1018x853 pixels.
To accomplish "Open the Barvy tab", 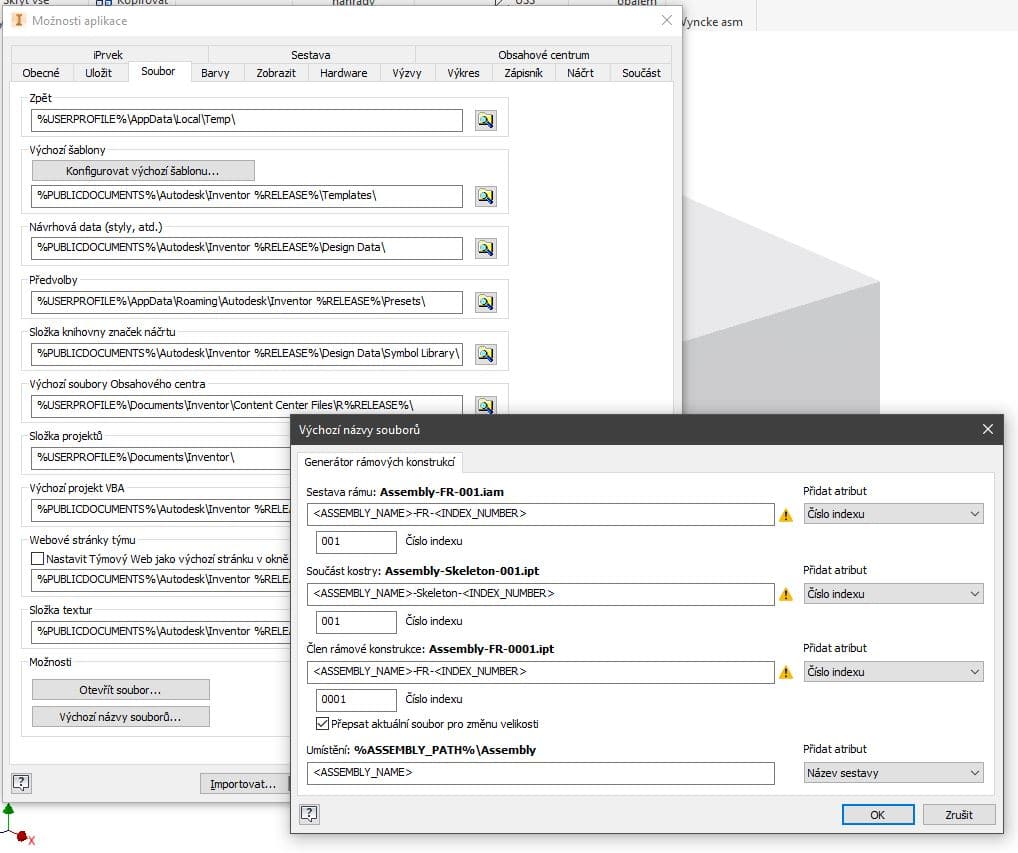I will pyautogui.click(x=216, y=73).
